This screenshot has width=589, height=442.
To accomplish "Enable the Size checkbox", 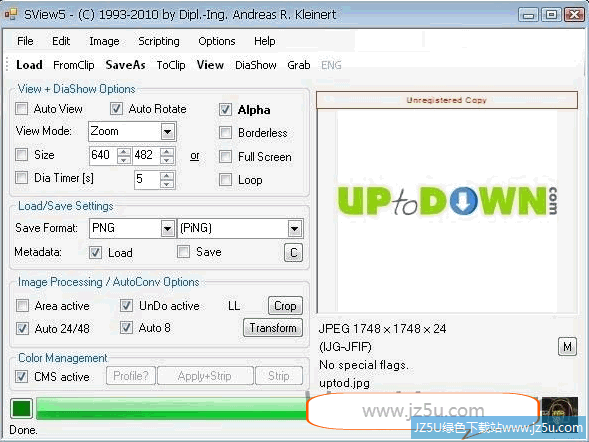I will point(21,154).
